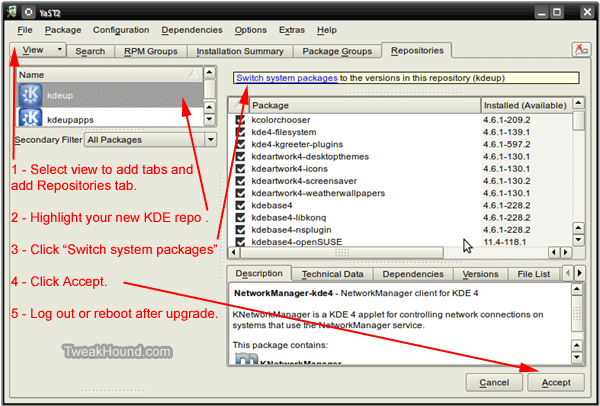Open the Extras menu
600x406 pixels.
292,30
